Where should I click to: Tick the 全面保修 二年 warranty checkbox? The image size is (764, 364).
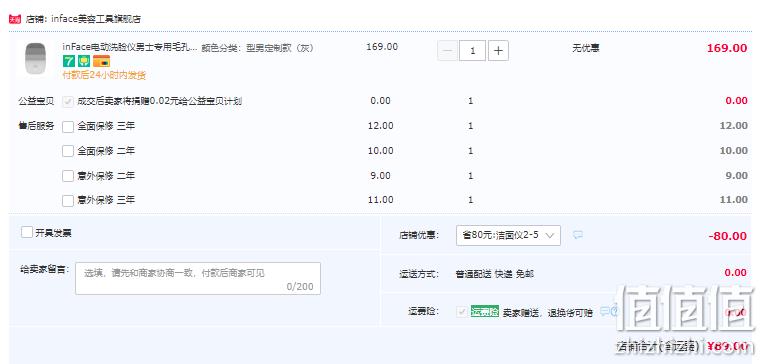(68, 151)
